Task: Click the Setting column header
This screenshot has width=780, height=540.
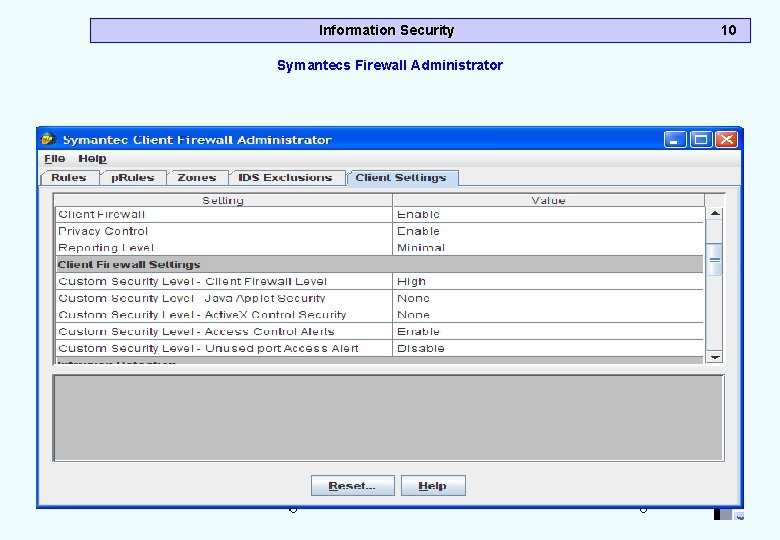Action: tap(223, 200)
